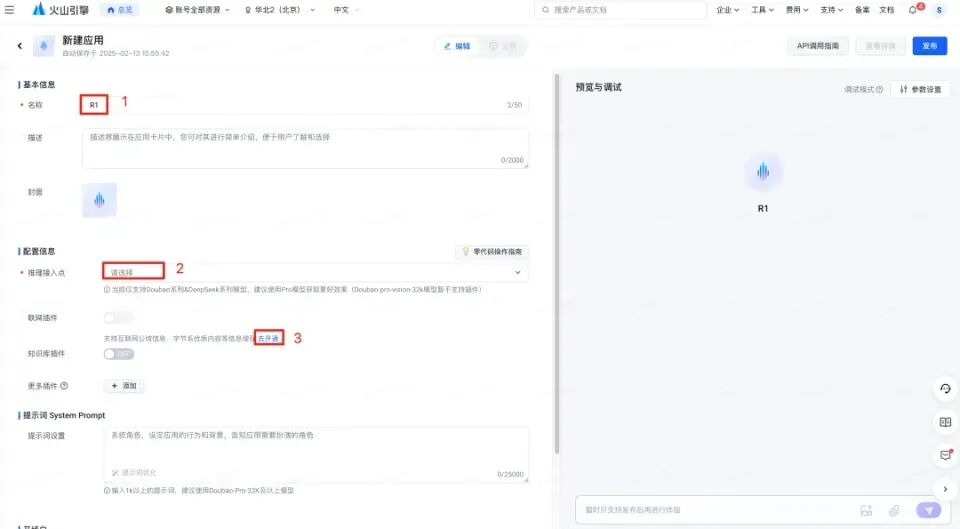The image size is (960, 529).
Task: Click the 封面 cover image
Action: (x=99, y=200)
